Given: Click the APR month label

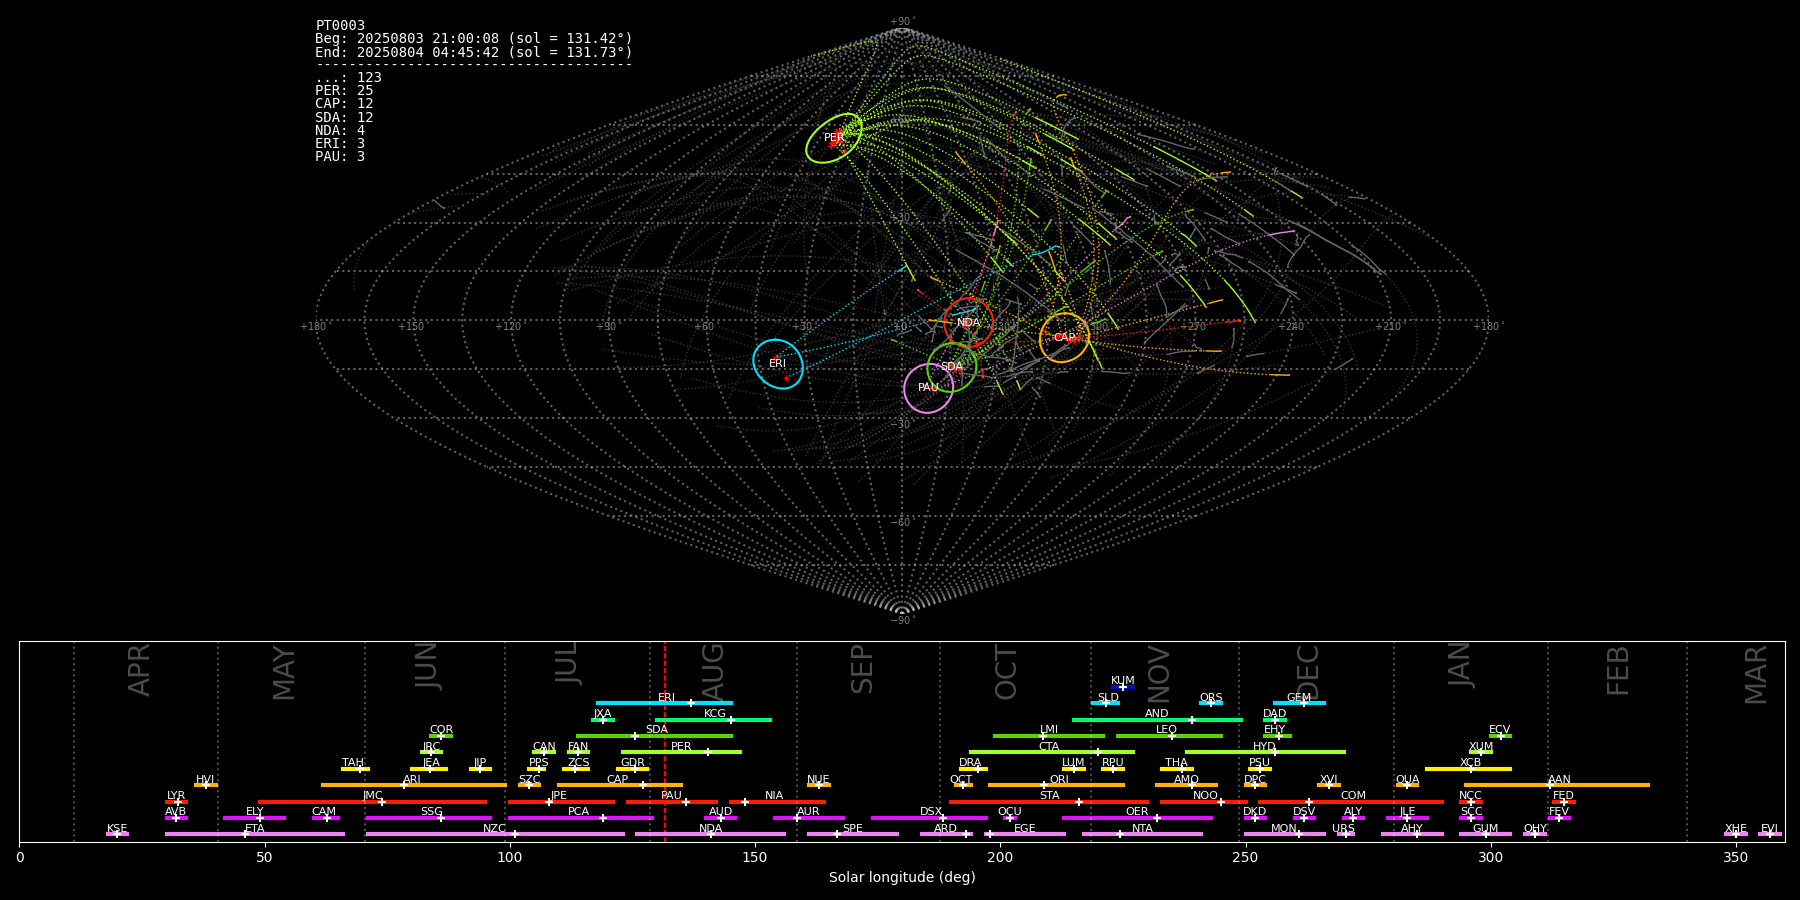Looking at the screenshot, I should pos(139,670).
